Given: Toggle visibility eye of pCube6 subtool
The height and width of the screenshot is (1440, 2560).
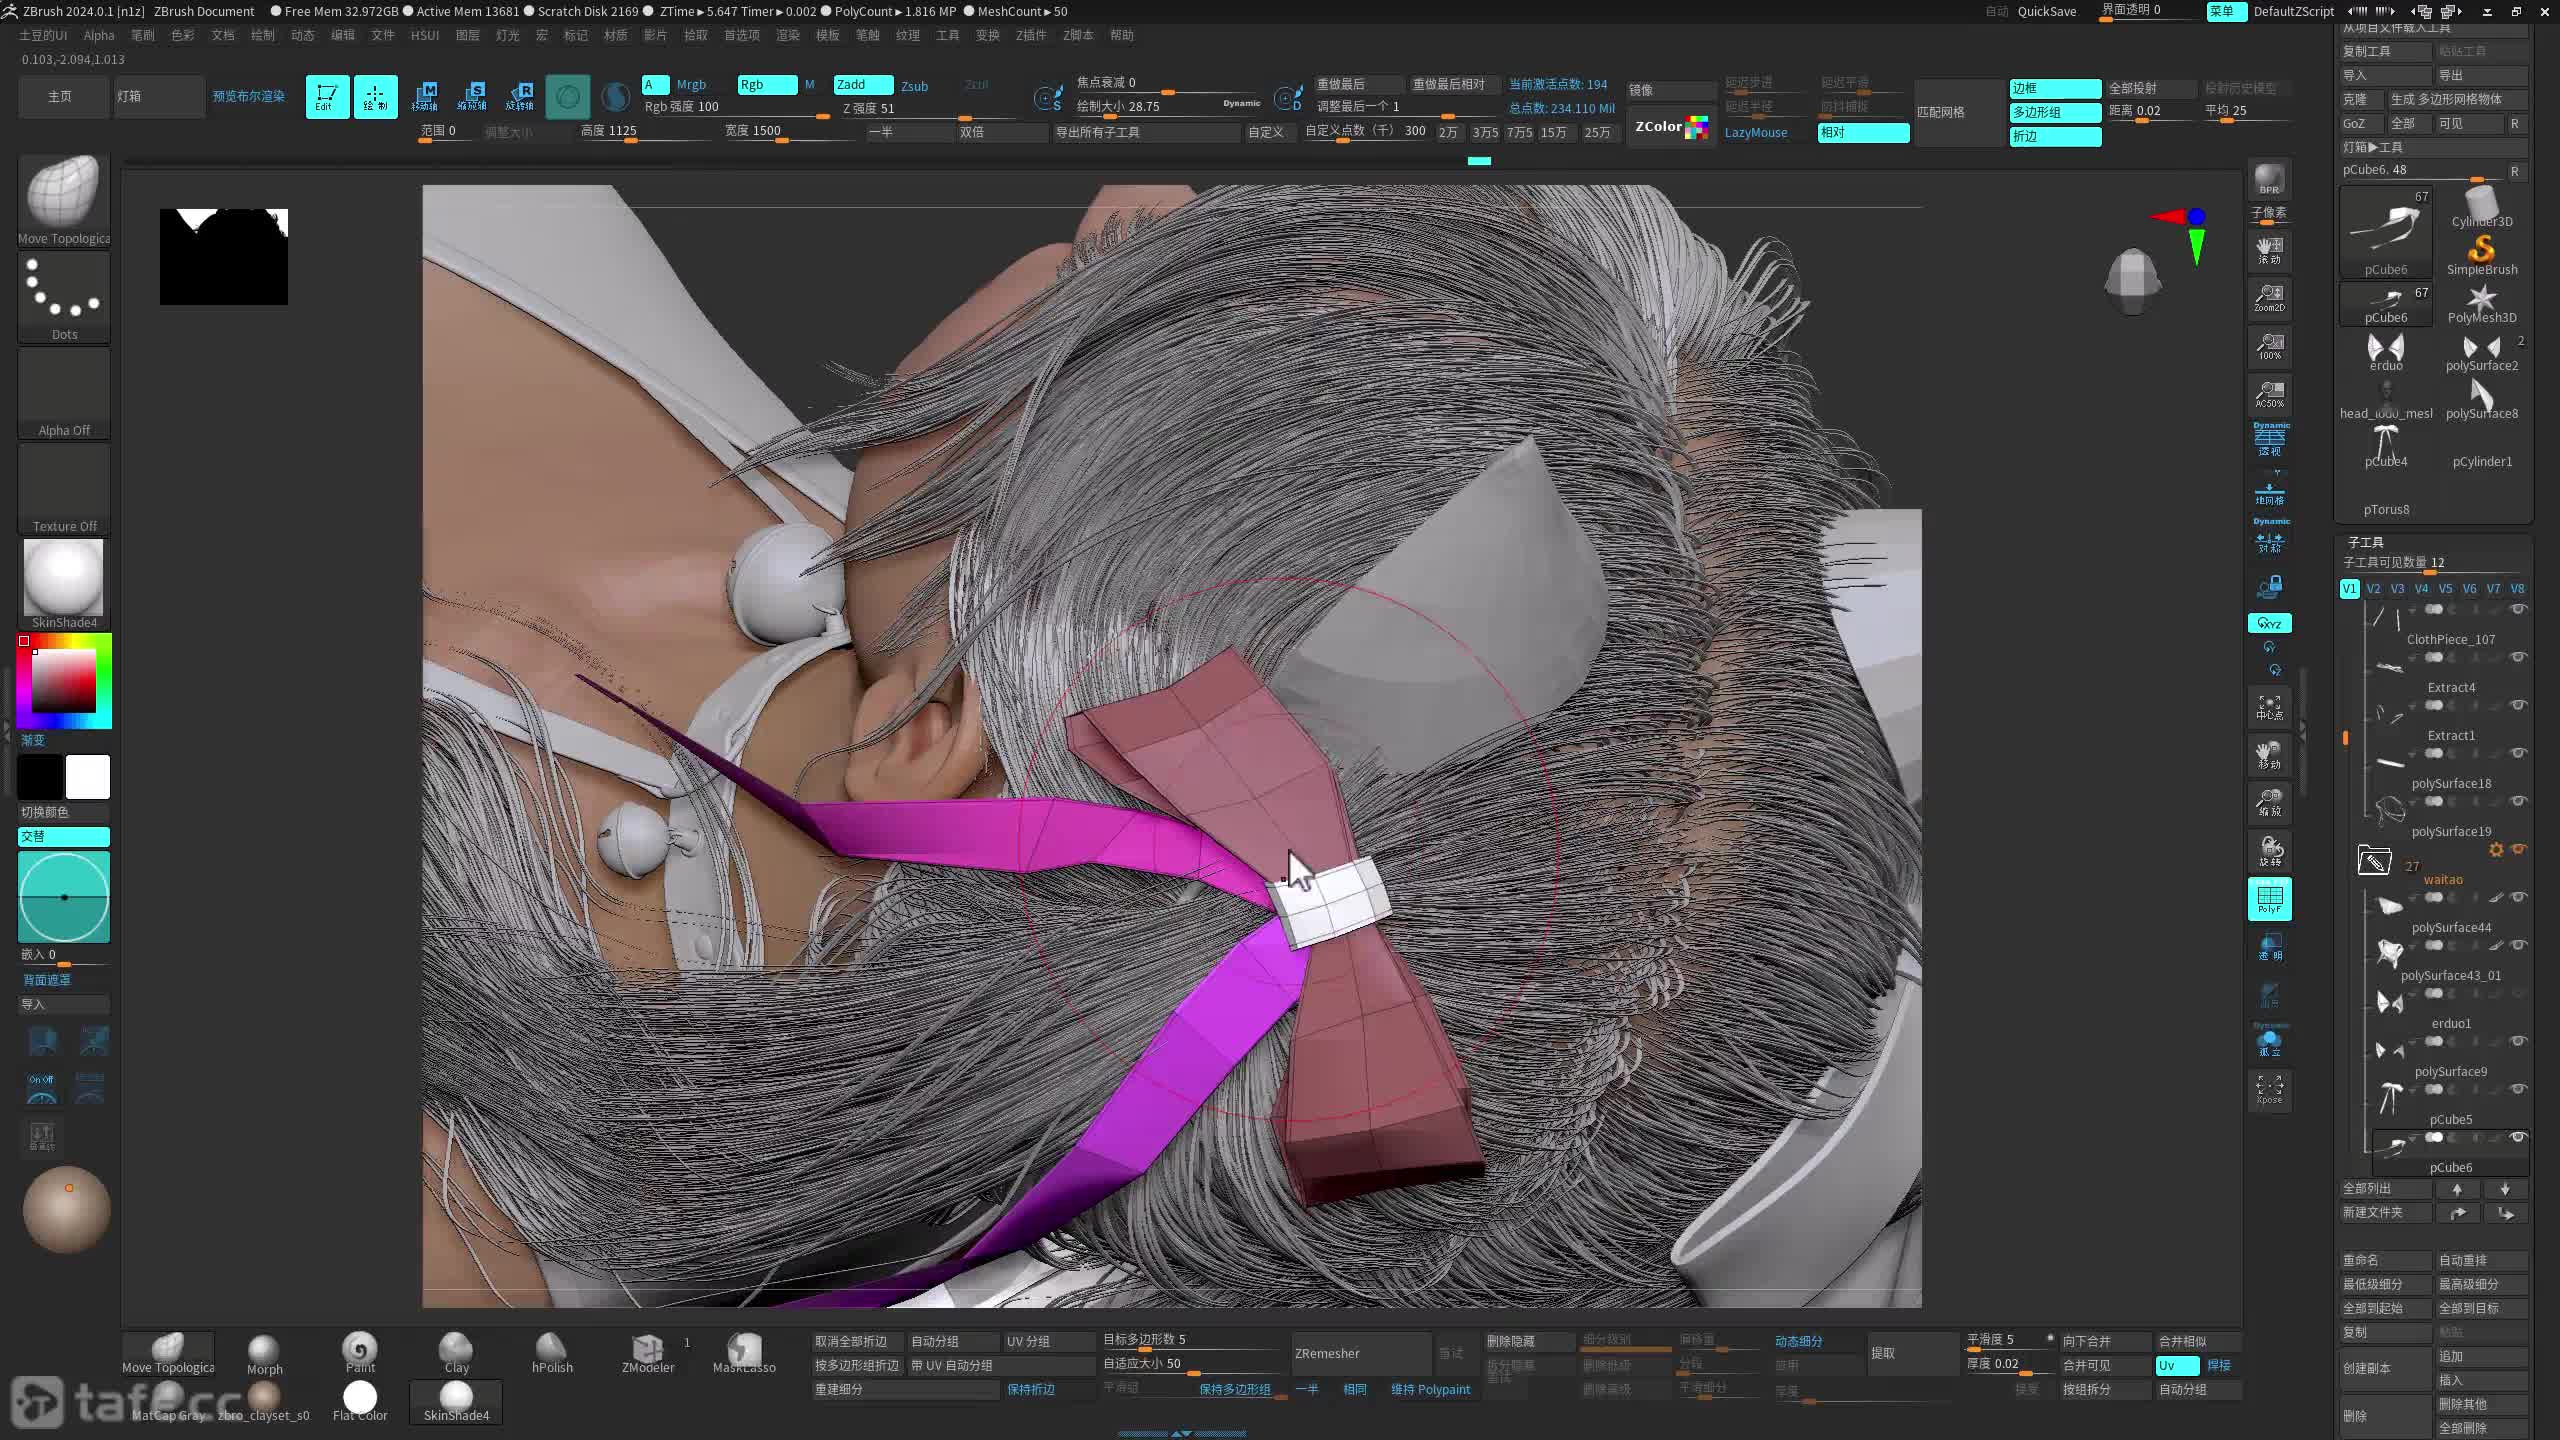Looking at the screenshot, I should [x=2518, y=1137].
